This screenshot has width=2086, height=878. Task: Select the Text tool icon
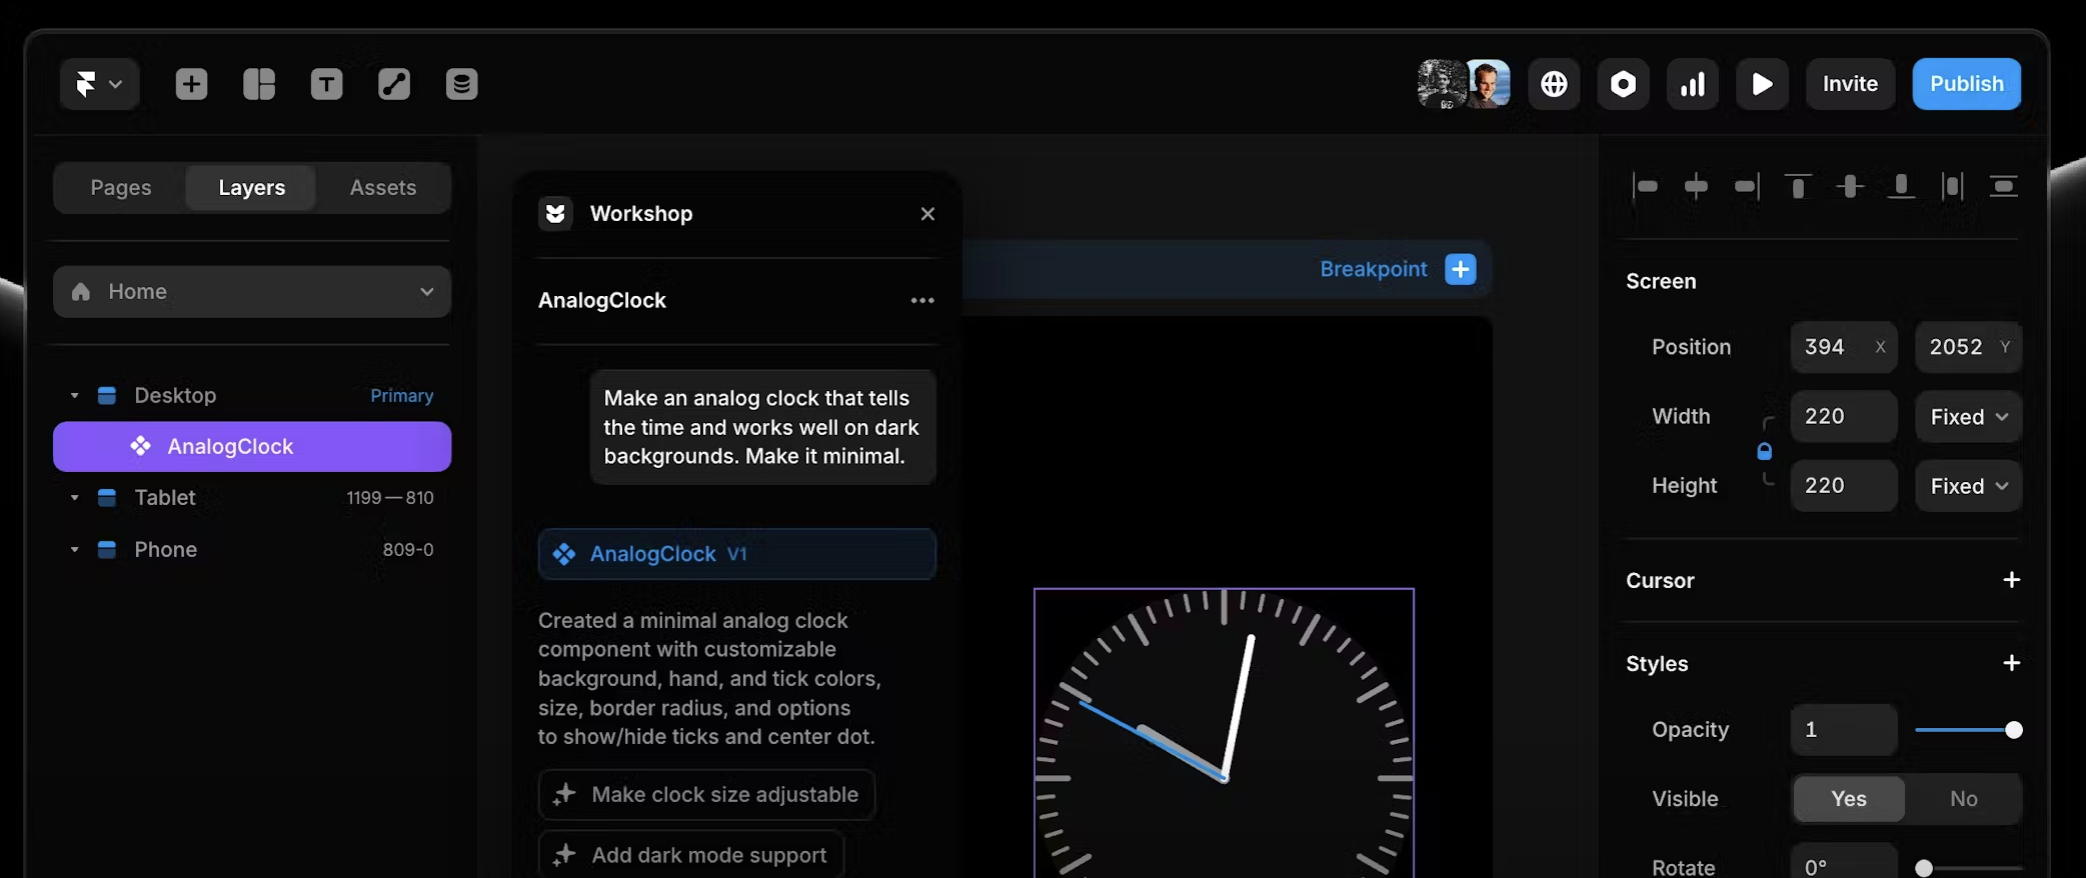coord(326,84)
